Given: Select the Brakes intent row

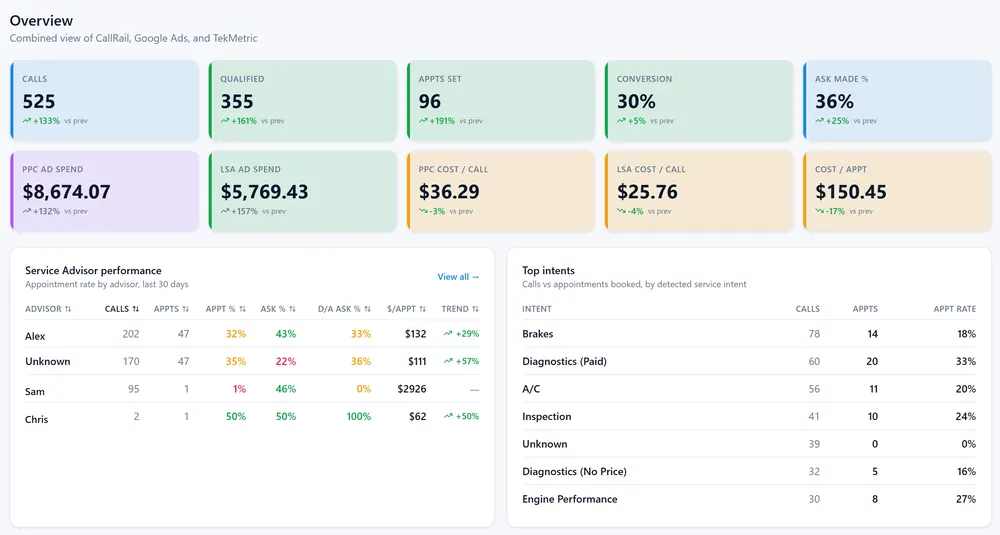Looking at the screenshot, I should coord(749,333).
